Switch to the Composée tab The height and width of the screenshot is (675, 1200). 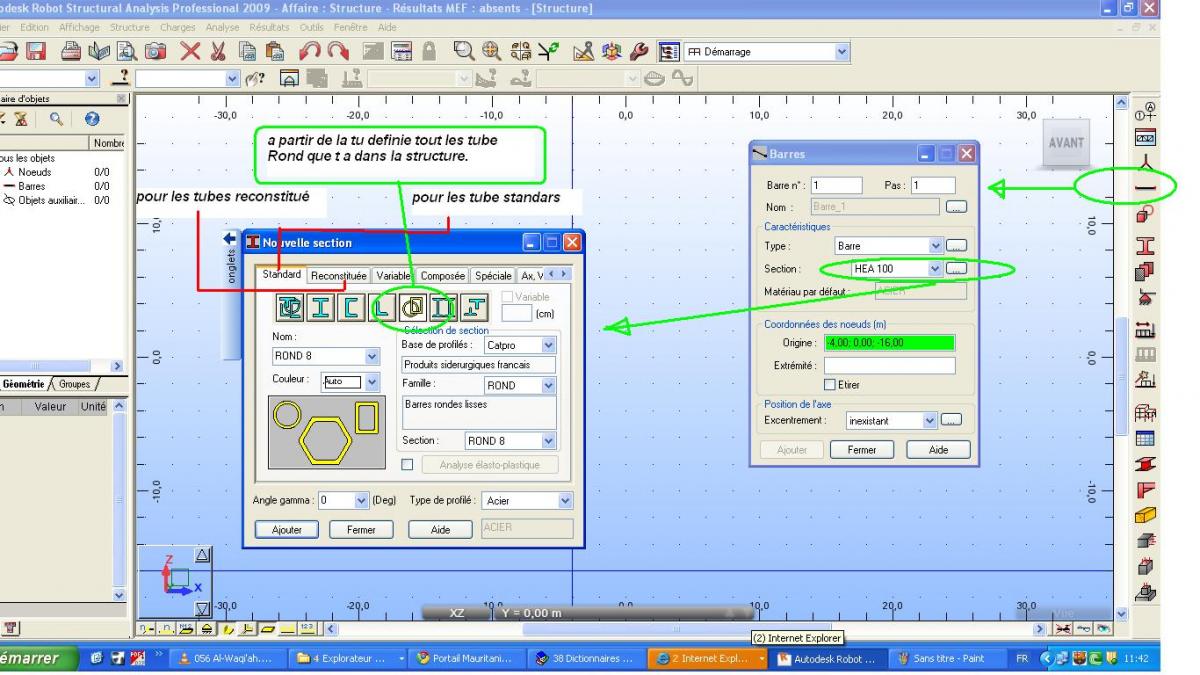pyautogui.click(x=443, y=275)
